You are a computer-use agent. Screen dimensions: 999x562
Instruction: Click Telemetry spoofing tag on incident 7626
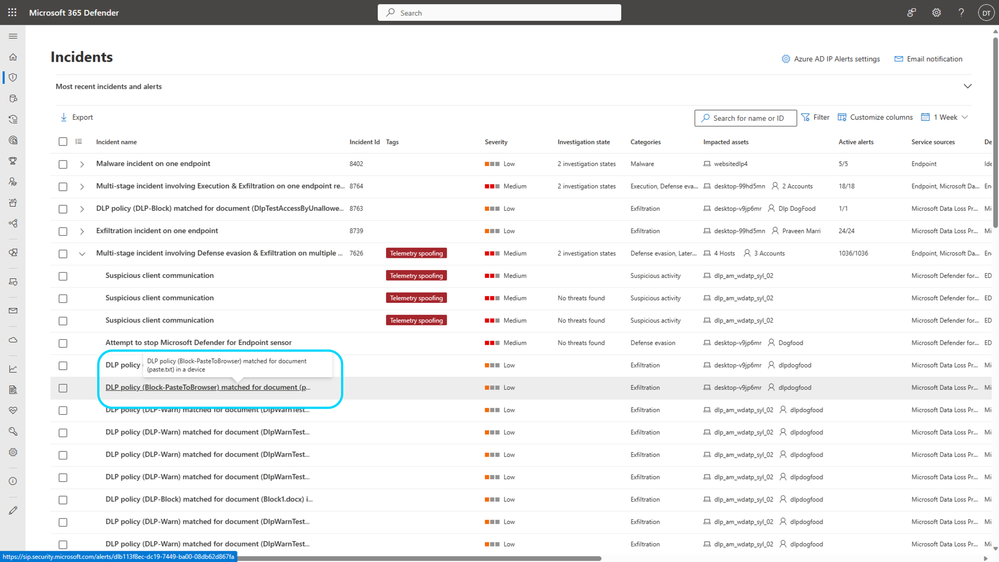(416, 253)
